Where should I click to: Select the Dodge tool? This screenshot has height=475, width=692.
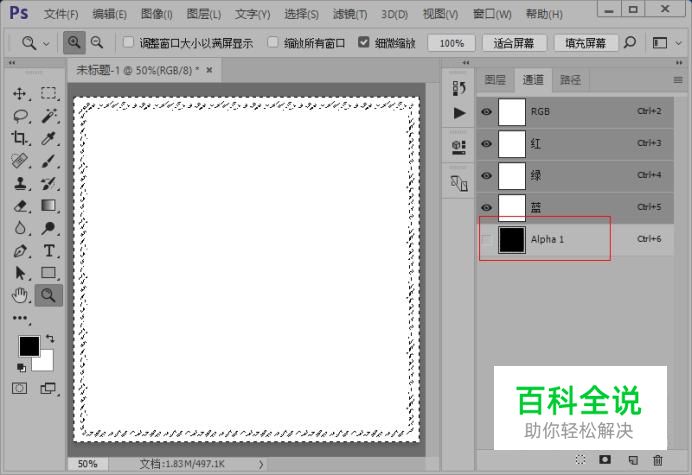click(49, 228)
